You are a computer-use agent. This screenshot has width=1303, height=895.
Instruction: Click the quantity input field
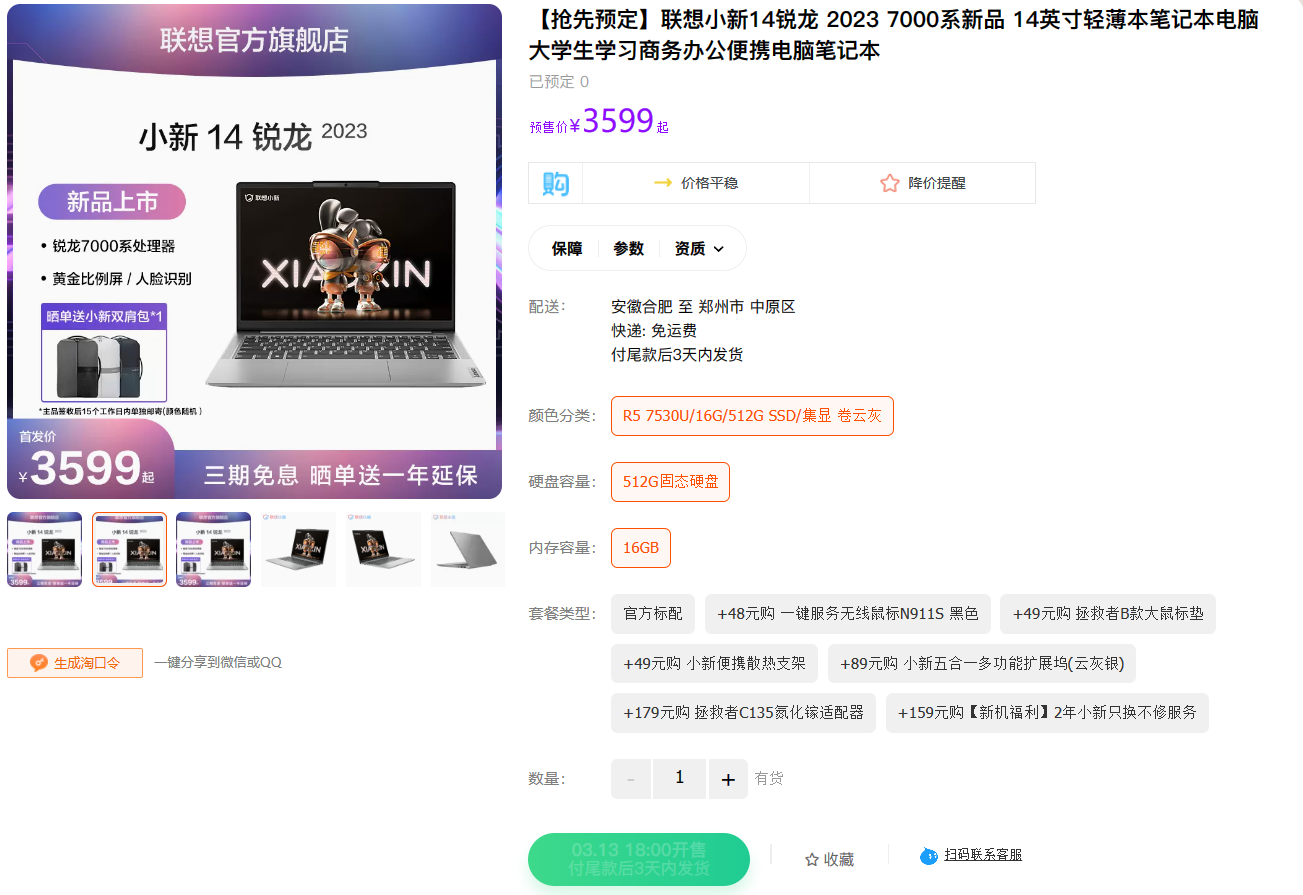pos(680,779)
